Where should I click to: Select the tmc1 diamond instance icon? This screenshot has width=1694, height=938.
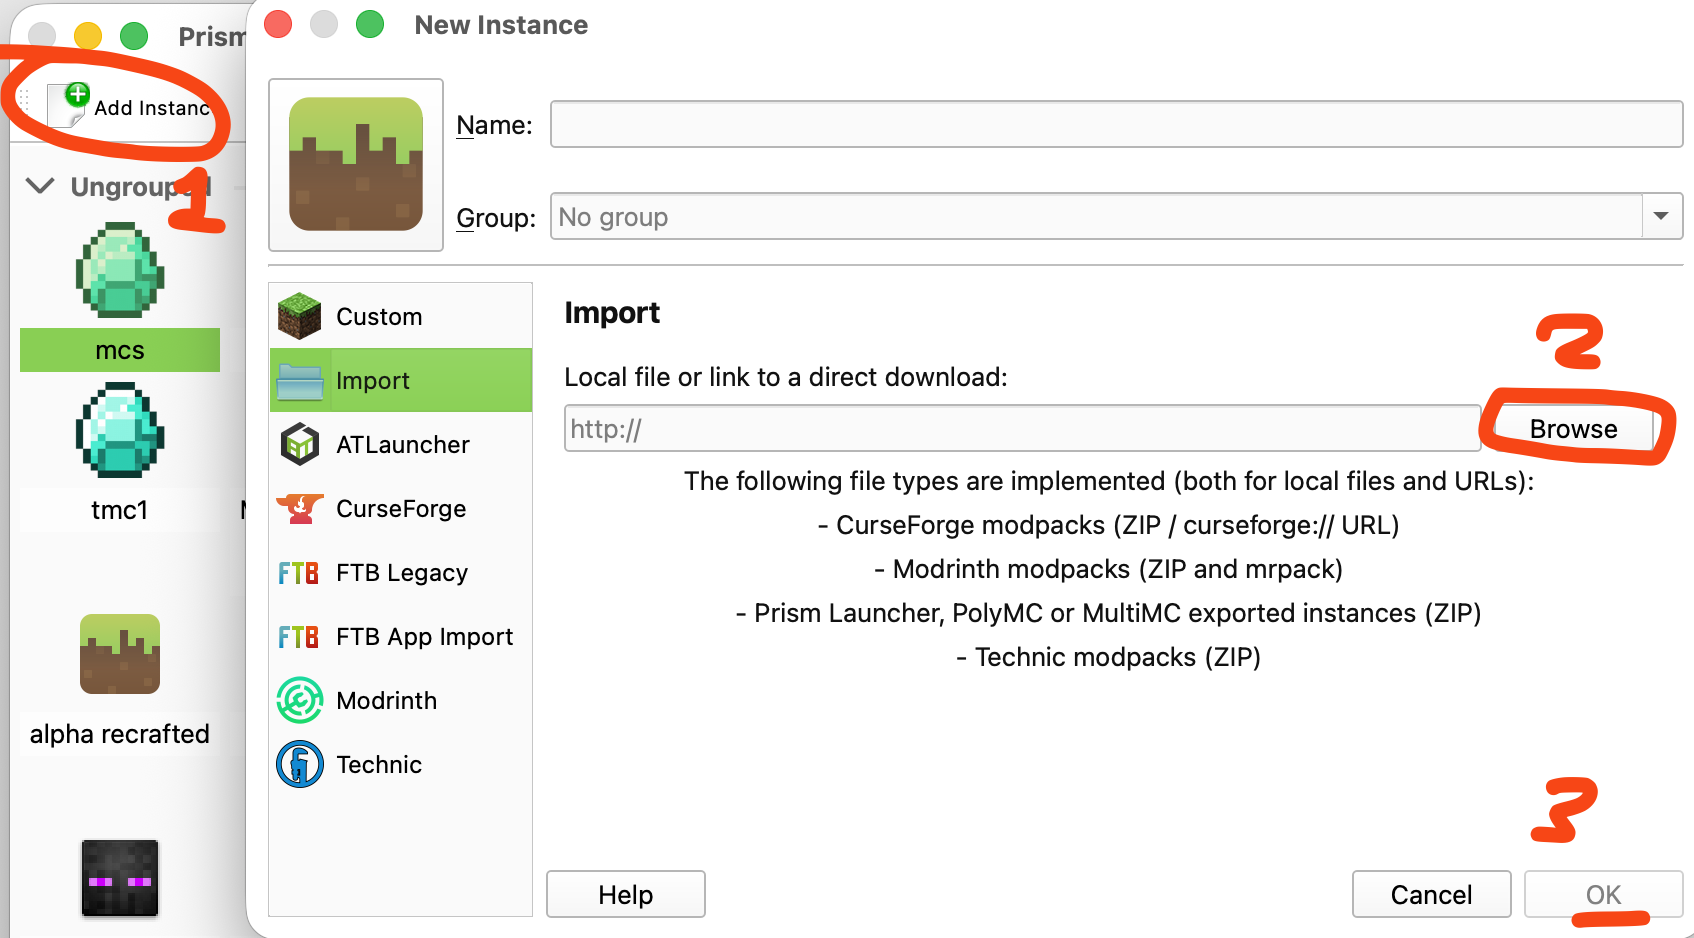pyautogui.click(x=120, y=430)
